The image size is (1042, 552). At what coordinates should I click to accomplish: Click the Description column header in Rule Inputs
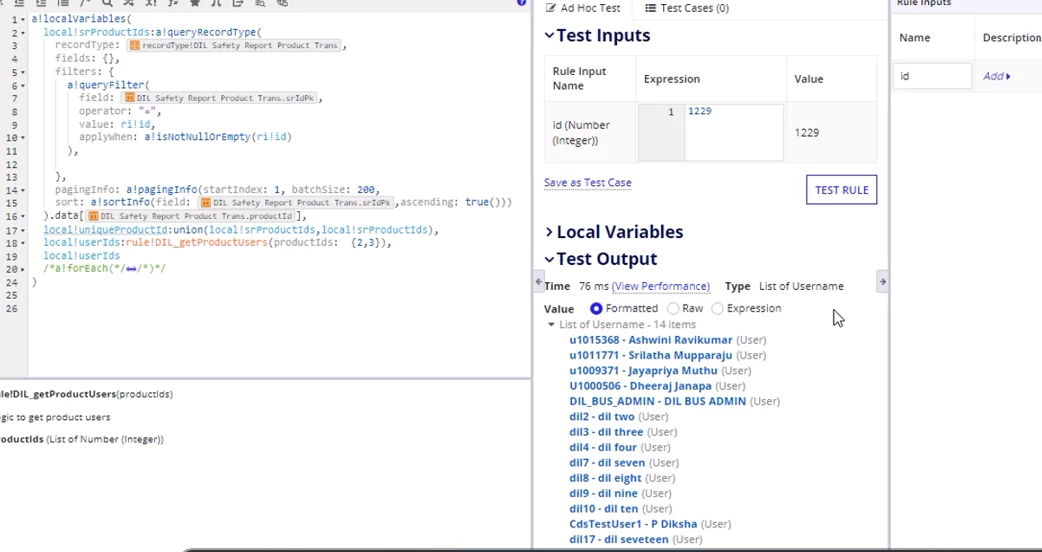(1011, 38)
